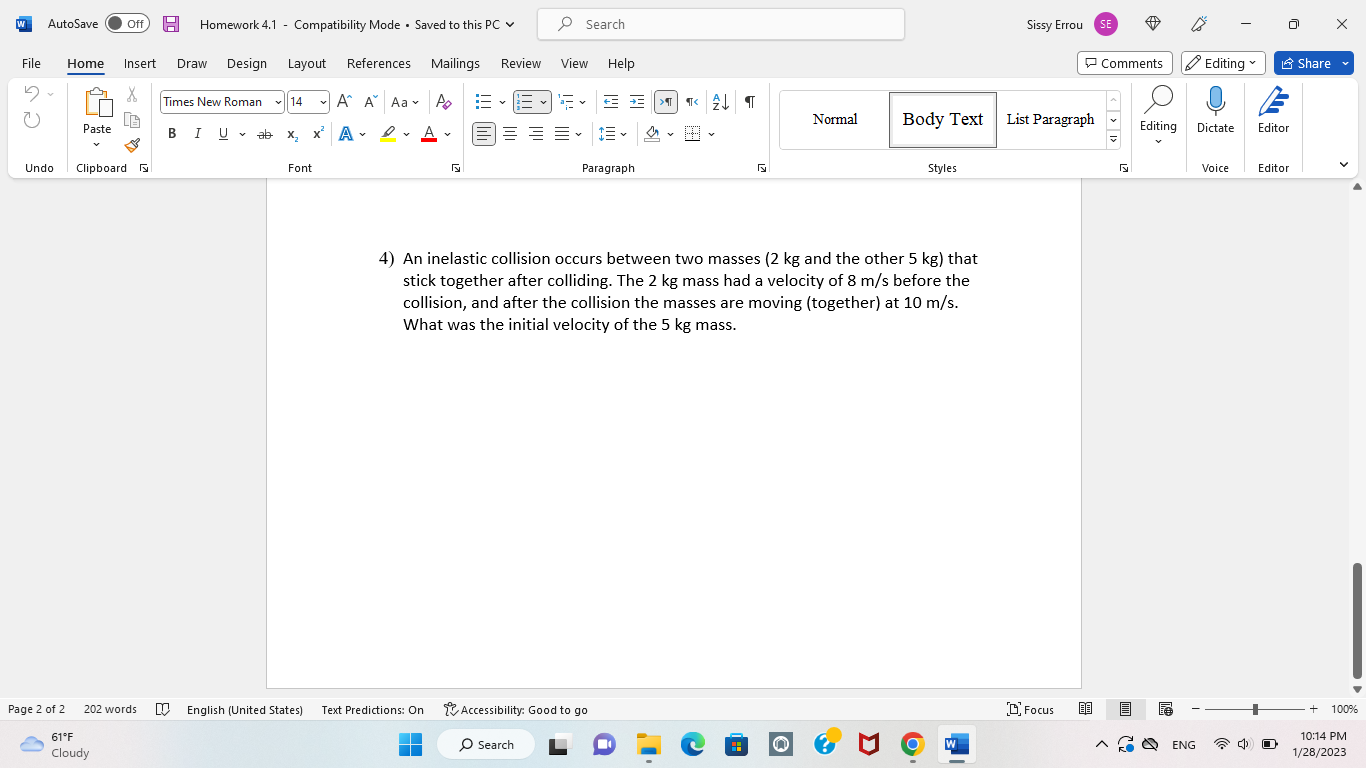Open the font size dropdown
Viewport: 1366px width, 768px height.
(x=320, y=102)
